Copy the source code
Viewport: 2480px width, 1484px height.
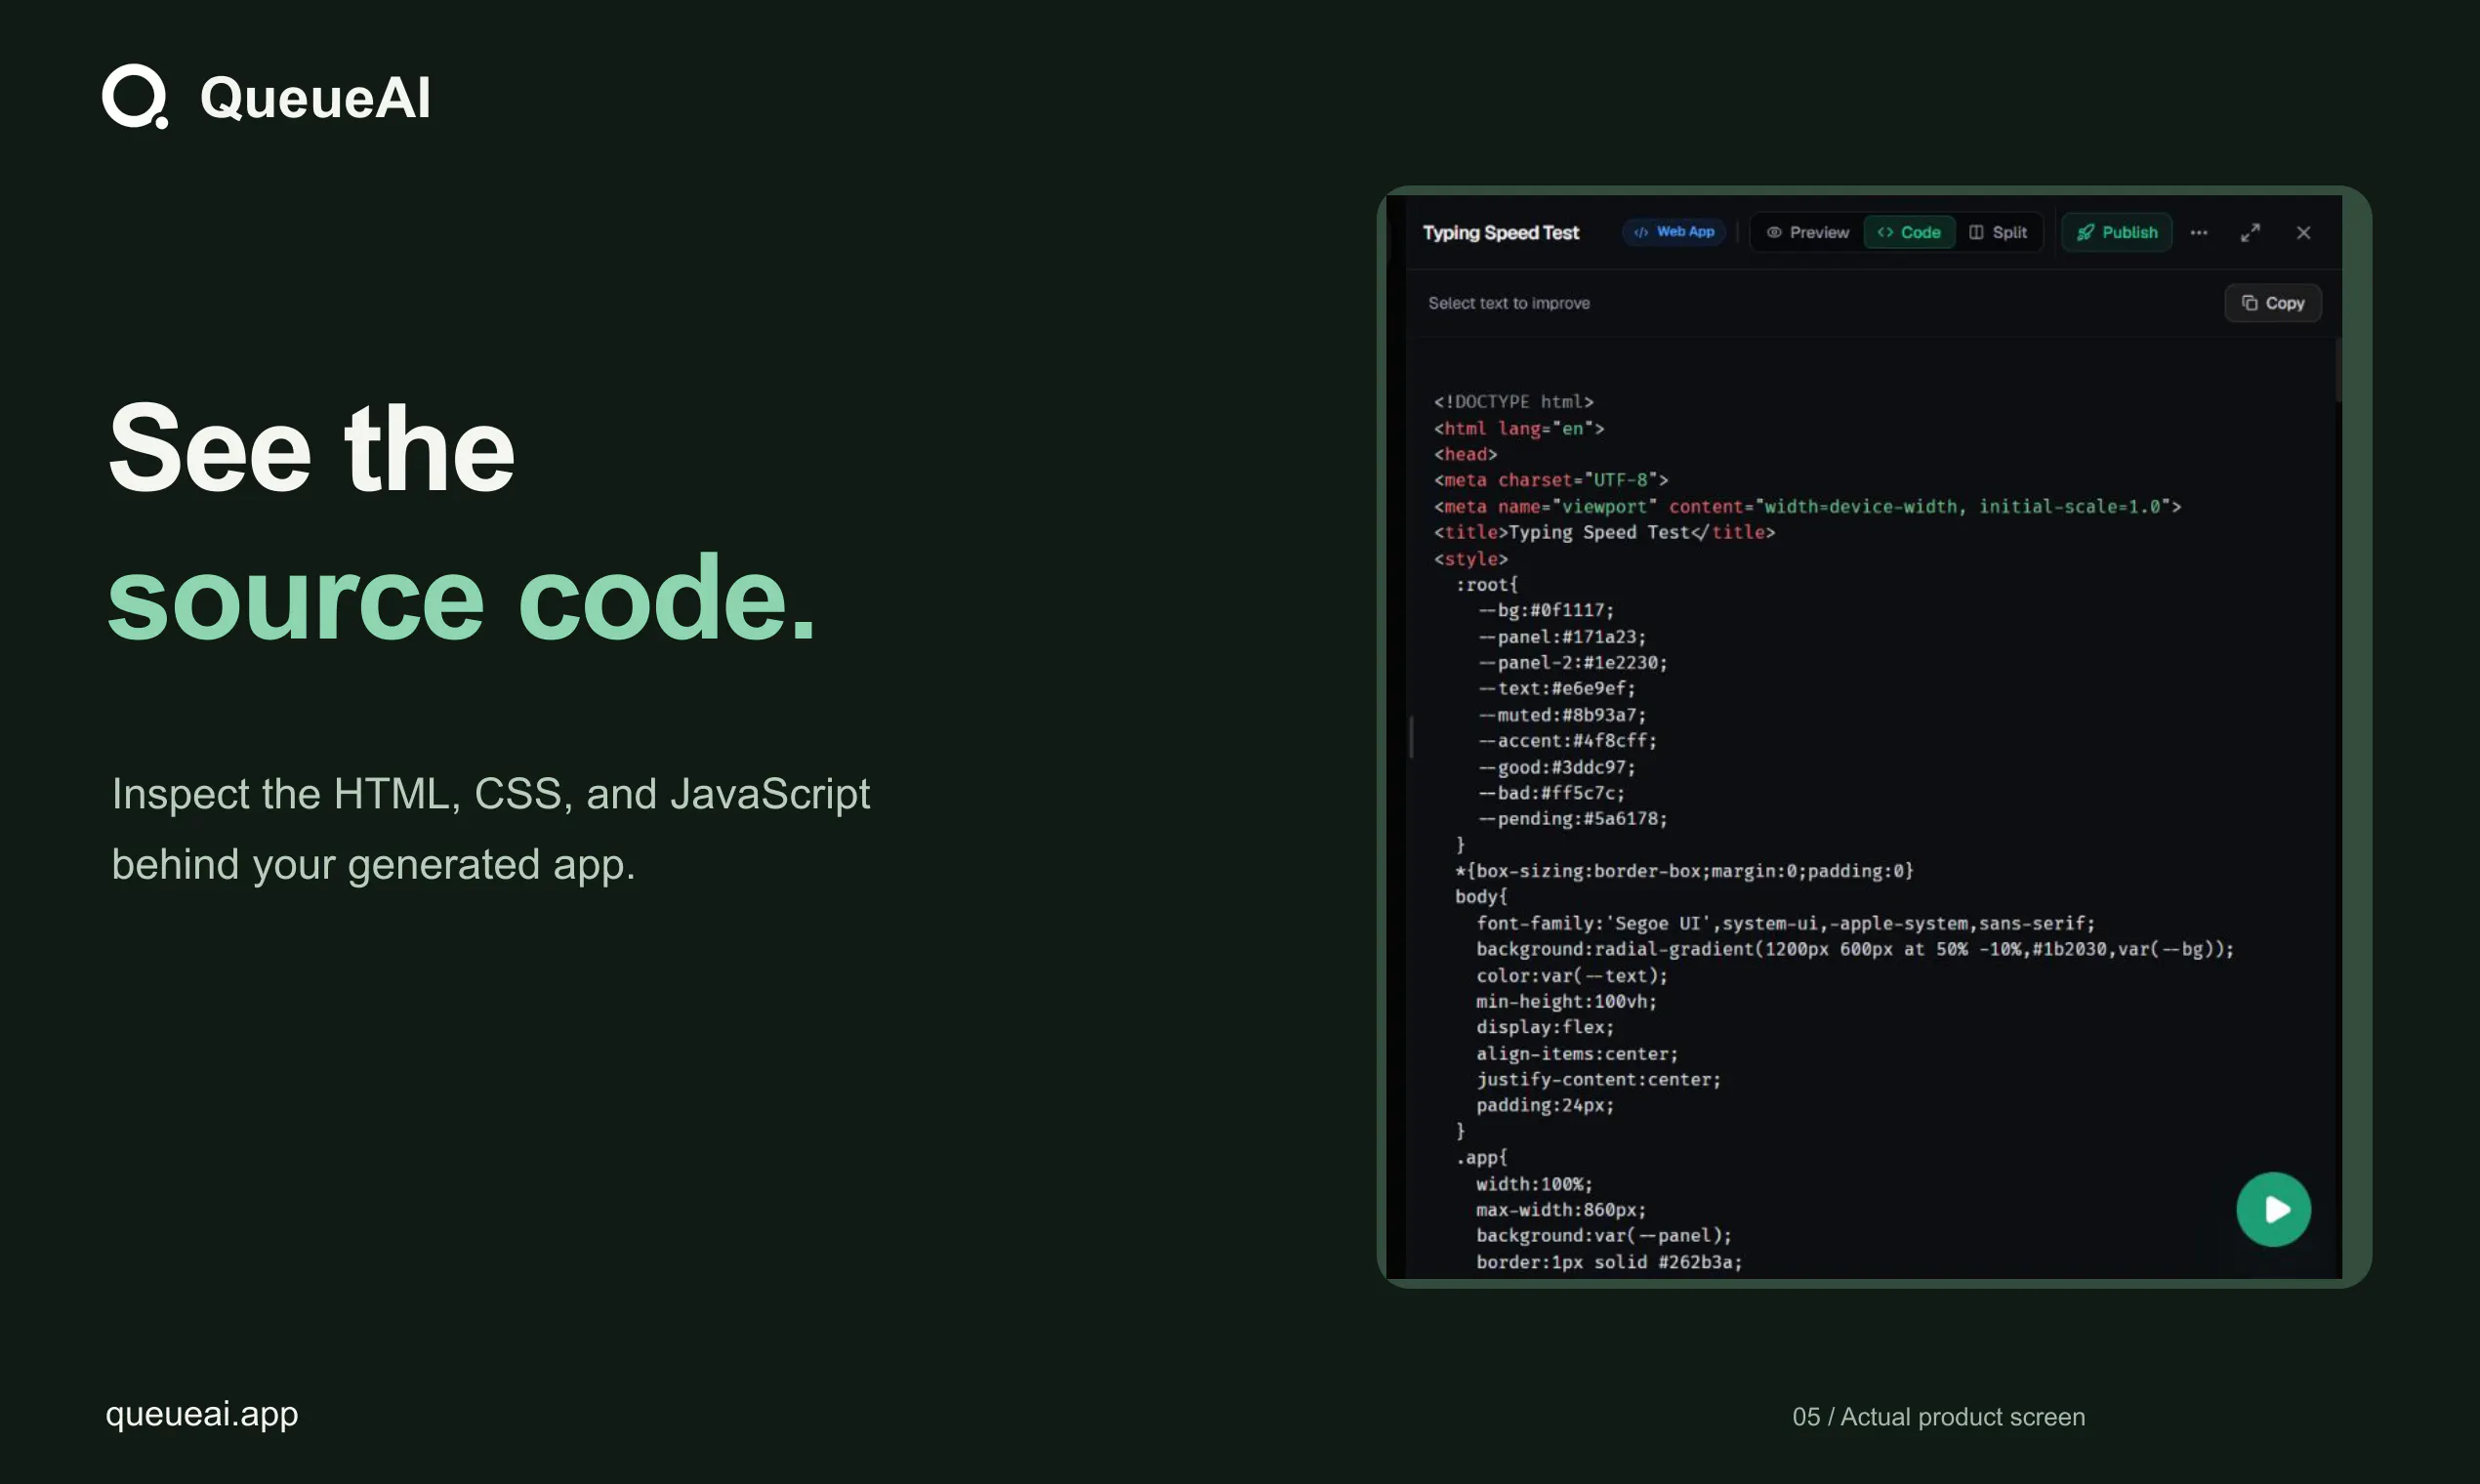pos(2272,303)
